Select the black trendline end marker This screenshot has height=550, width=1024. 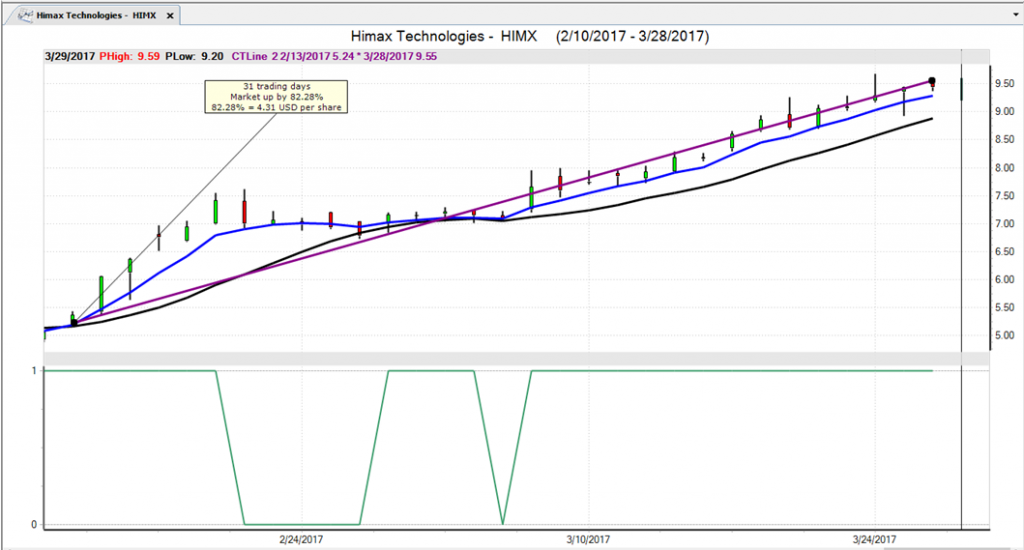tap(932, 81)
